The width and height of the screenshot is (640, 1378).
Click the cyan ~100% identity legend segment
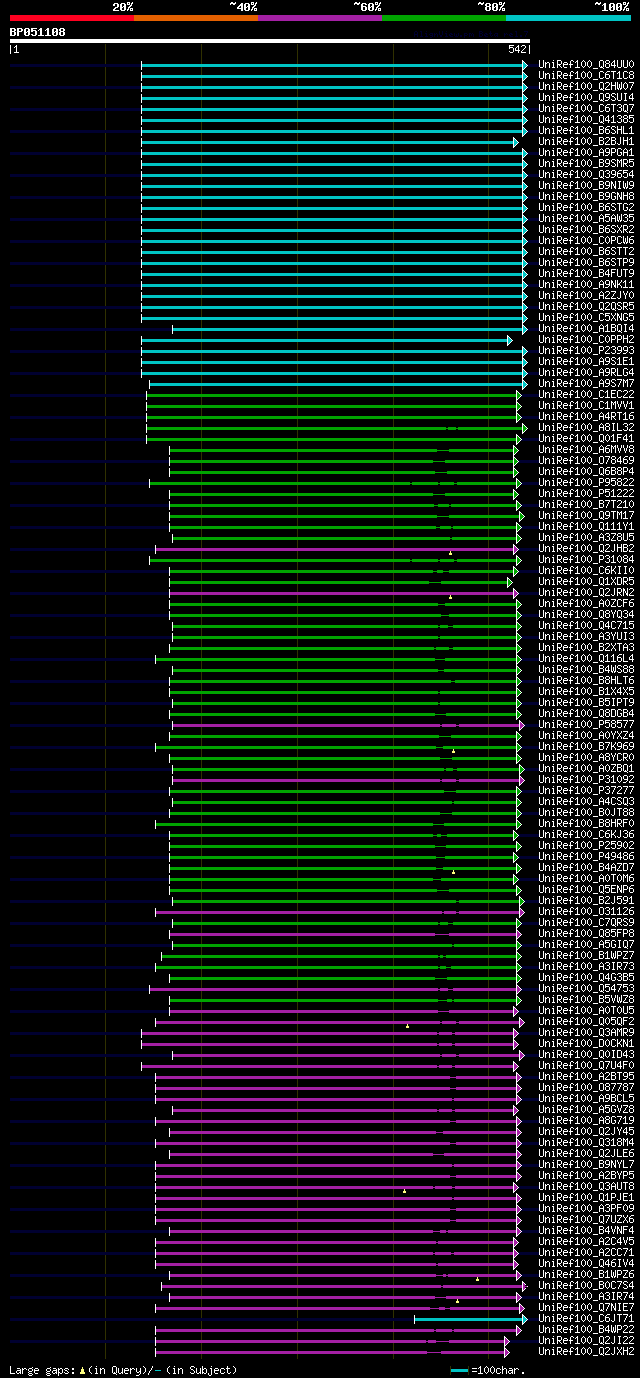pyautogui.click(x=568, y=18)
